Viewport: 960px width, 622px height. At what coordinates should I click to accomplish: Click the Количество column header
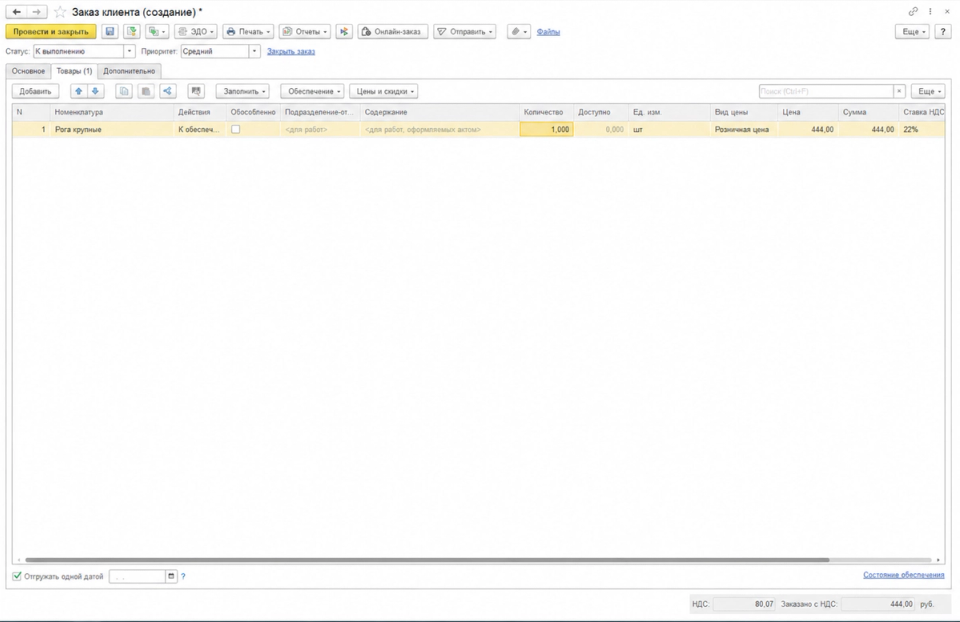pos(547,112)
